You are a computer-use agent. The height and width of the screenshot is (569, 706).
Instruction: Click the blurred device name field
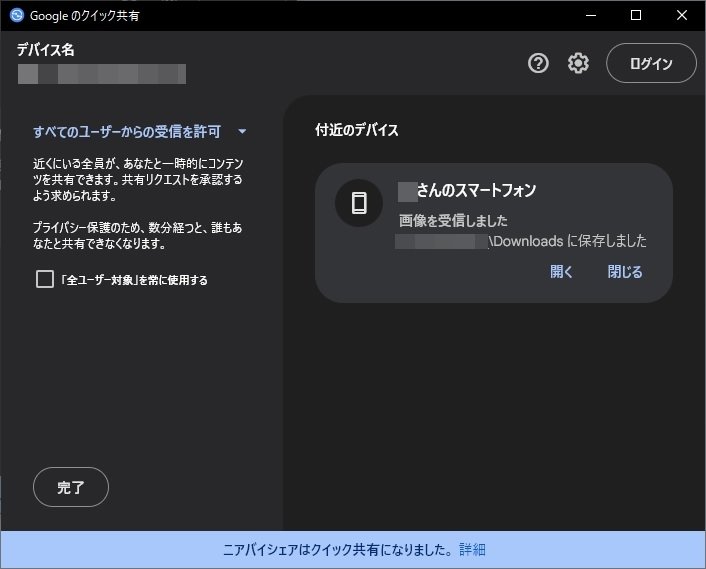[102, 74]
